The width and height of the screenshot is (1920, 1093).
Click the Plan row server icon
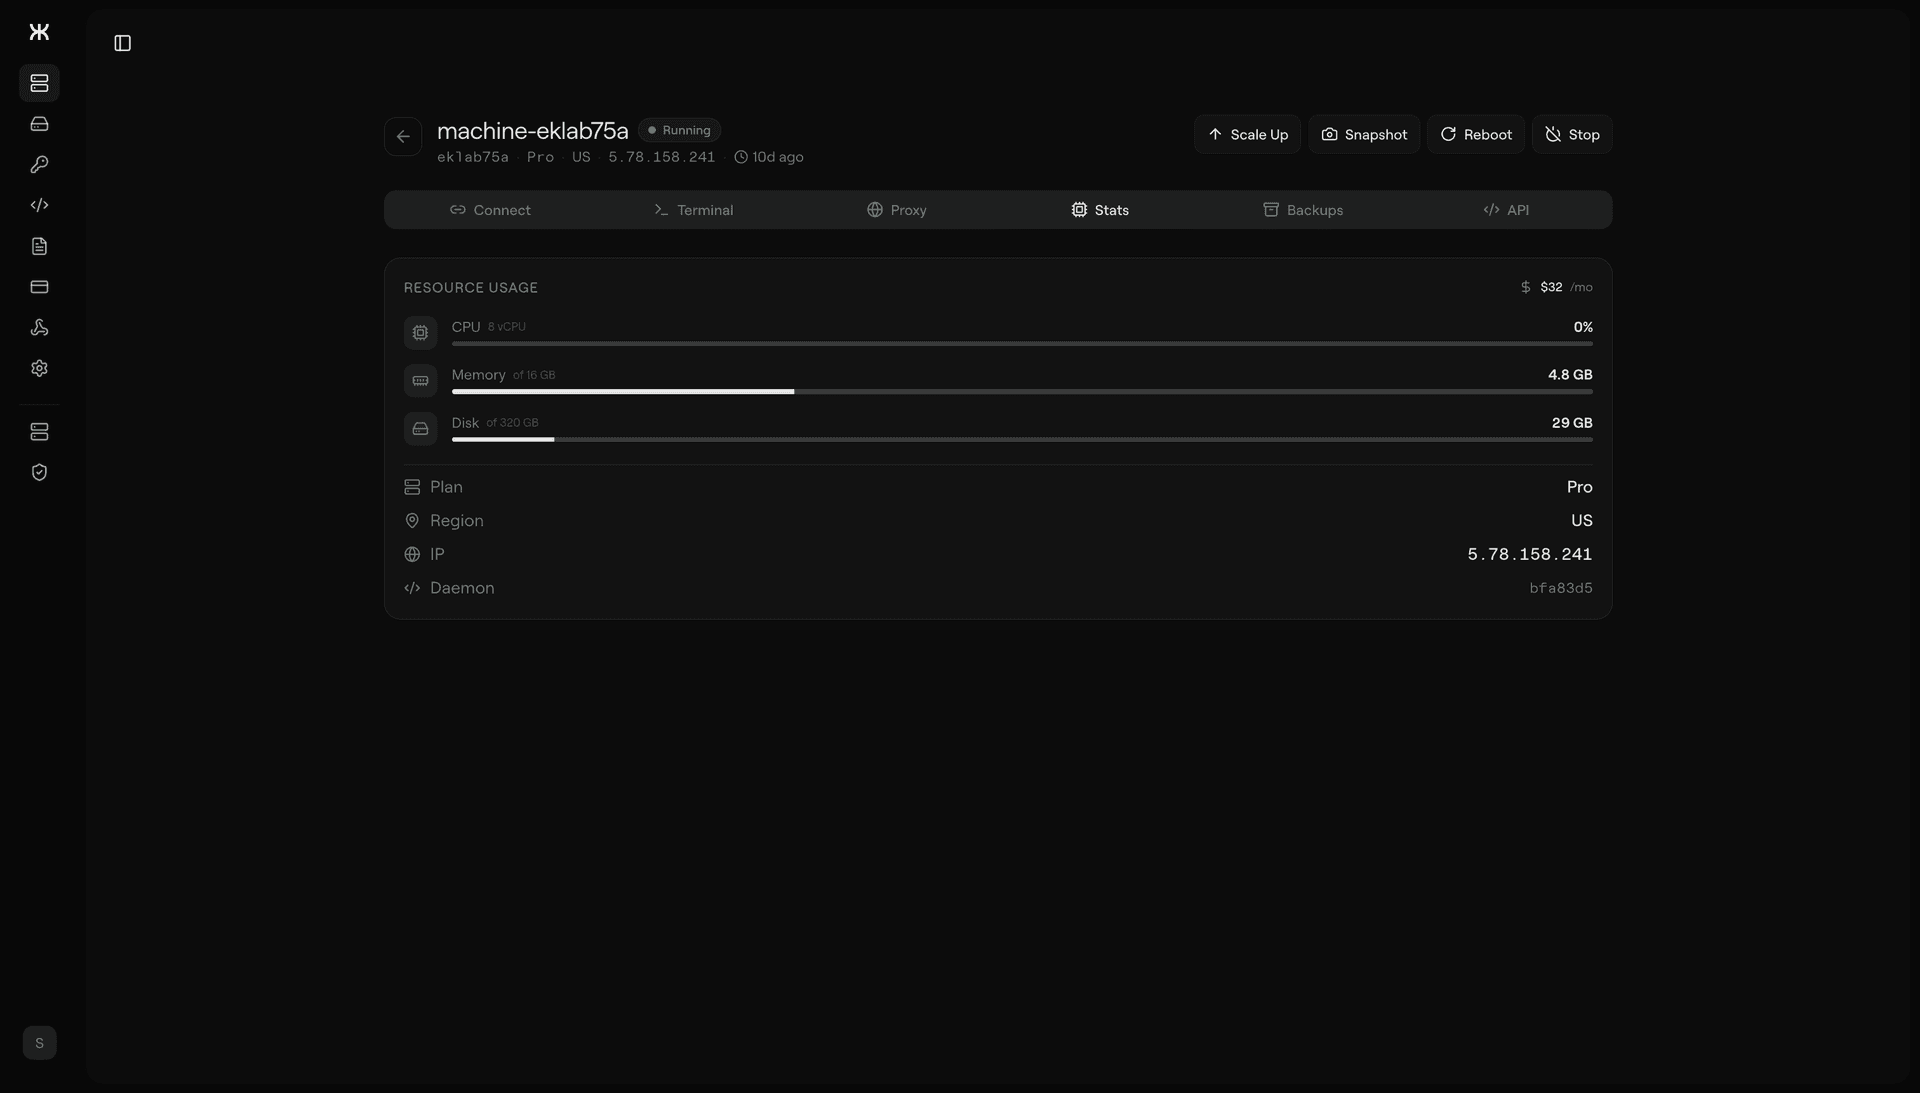412,487
